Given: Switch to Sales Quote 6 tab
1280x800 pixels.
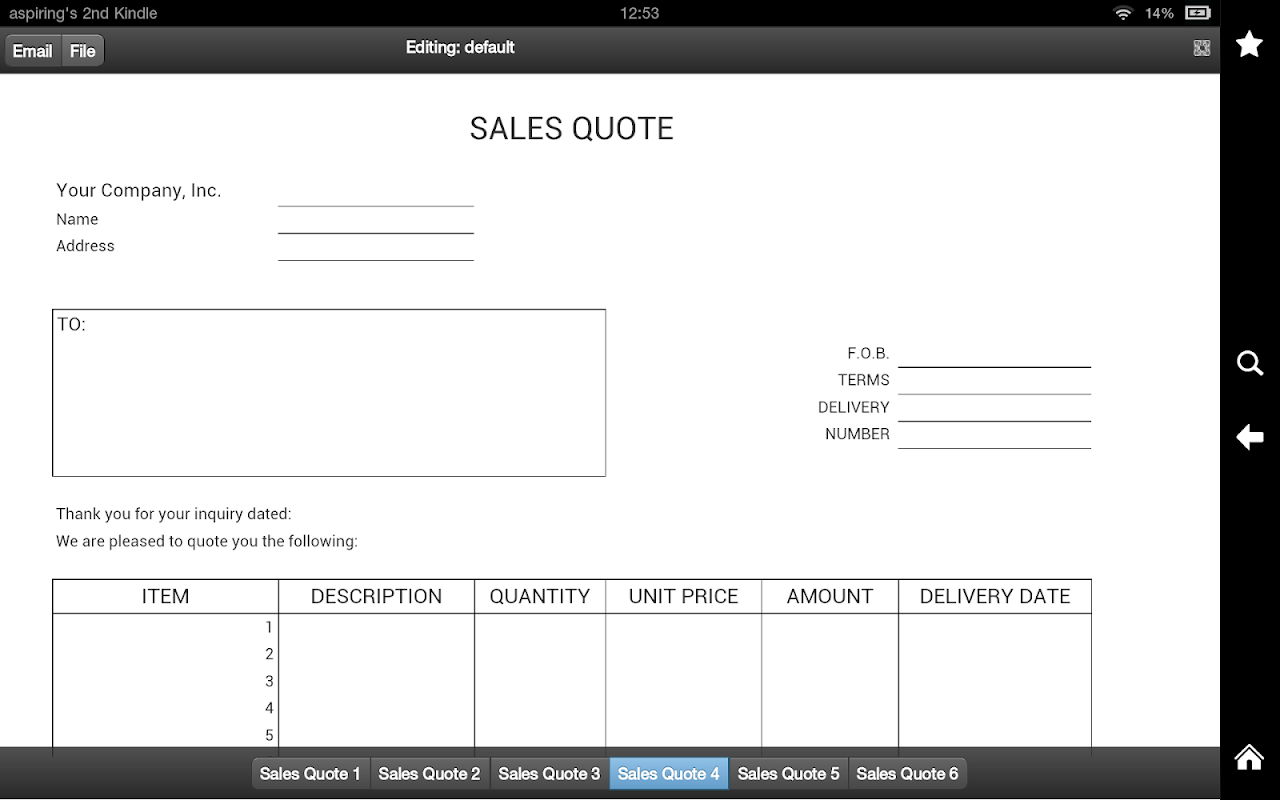Looking at the screenshot, I should [x=908, y=773].
